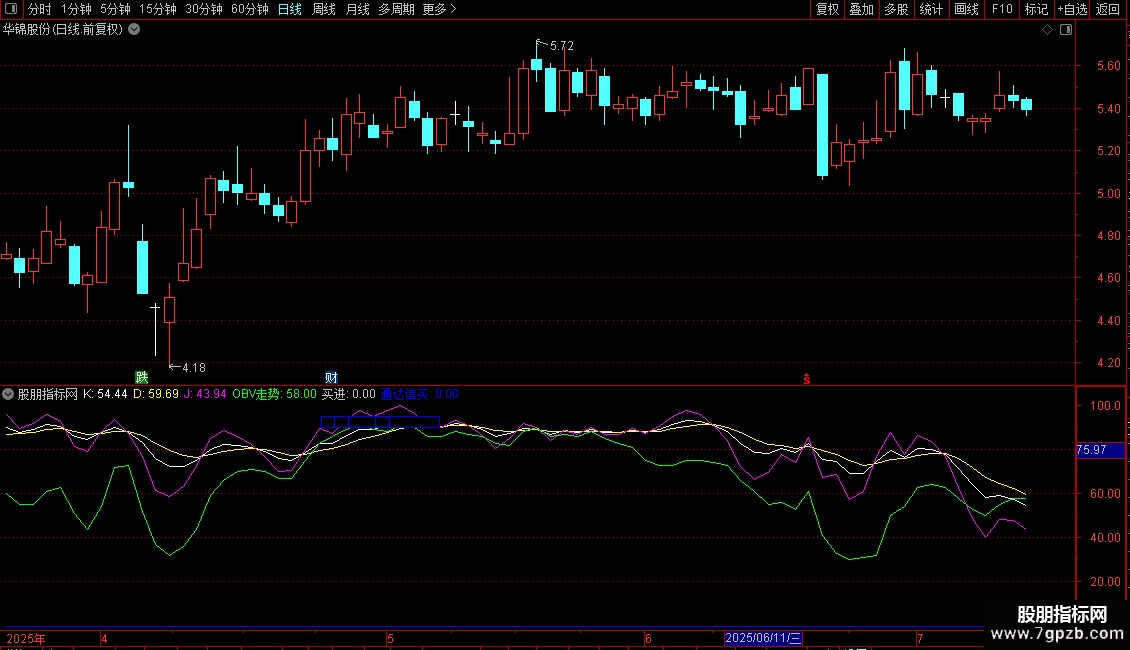This screenshot has height=650, width=1130.
Task: Switch to the 分时 intraday view
Action: [x=40, y=9]
